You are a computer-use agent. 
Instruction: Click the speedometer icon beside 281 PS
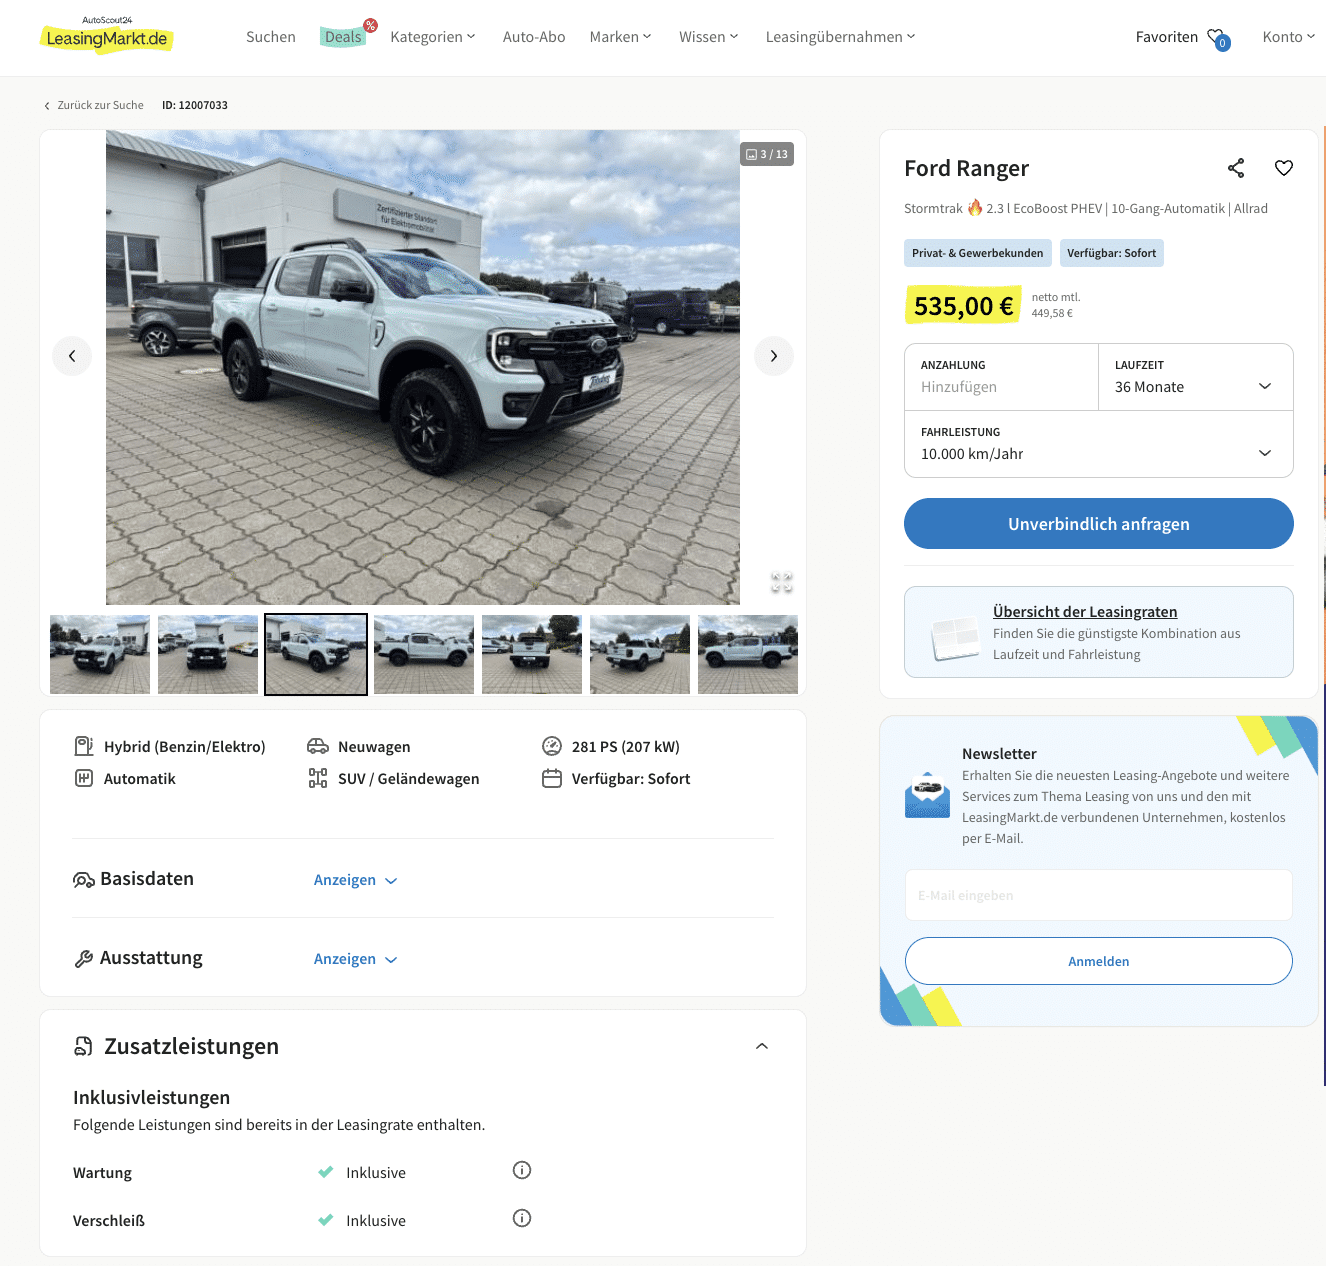point(552,746)
